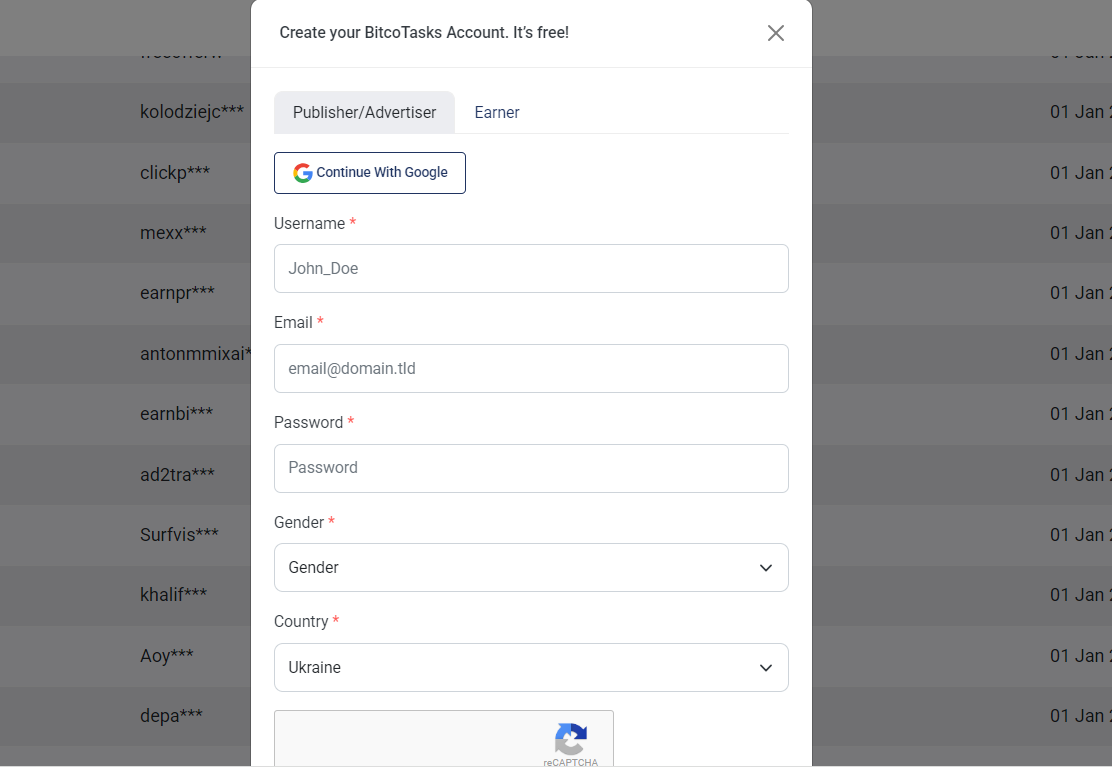Click the dialog title text
Screen dimensions: 1112x767
click(x=424, y=33)
